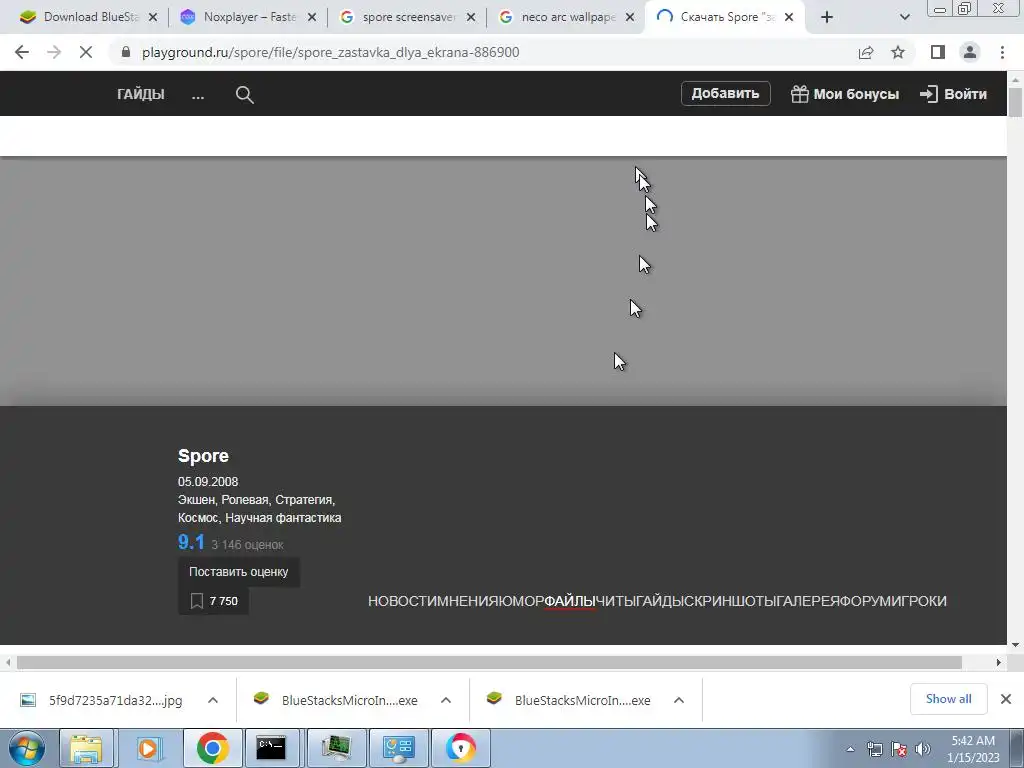Open the ГАЙДЫ header menu item
Screen dimensions: 1024x768
click(x=140, y=94)
